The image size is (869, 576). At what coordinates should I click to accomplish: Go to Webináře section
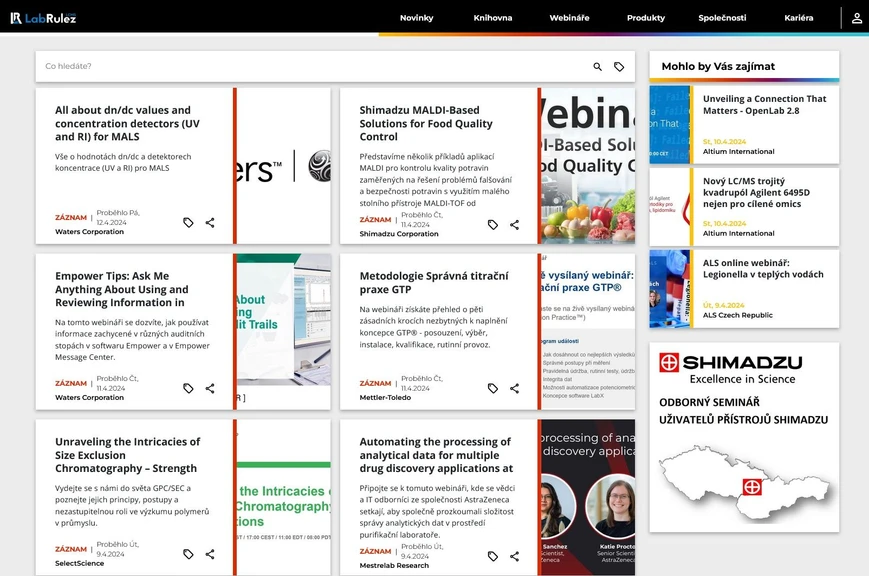click(x=569, y=18)
